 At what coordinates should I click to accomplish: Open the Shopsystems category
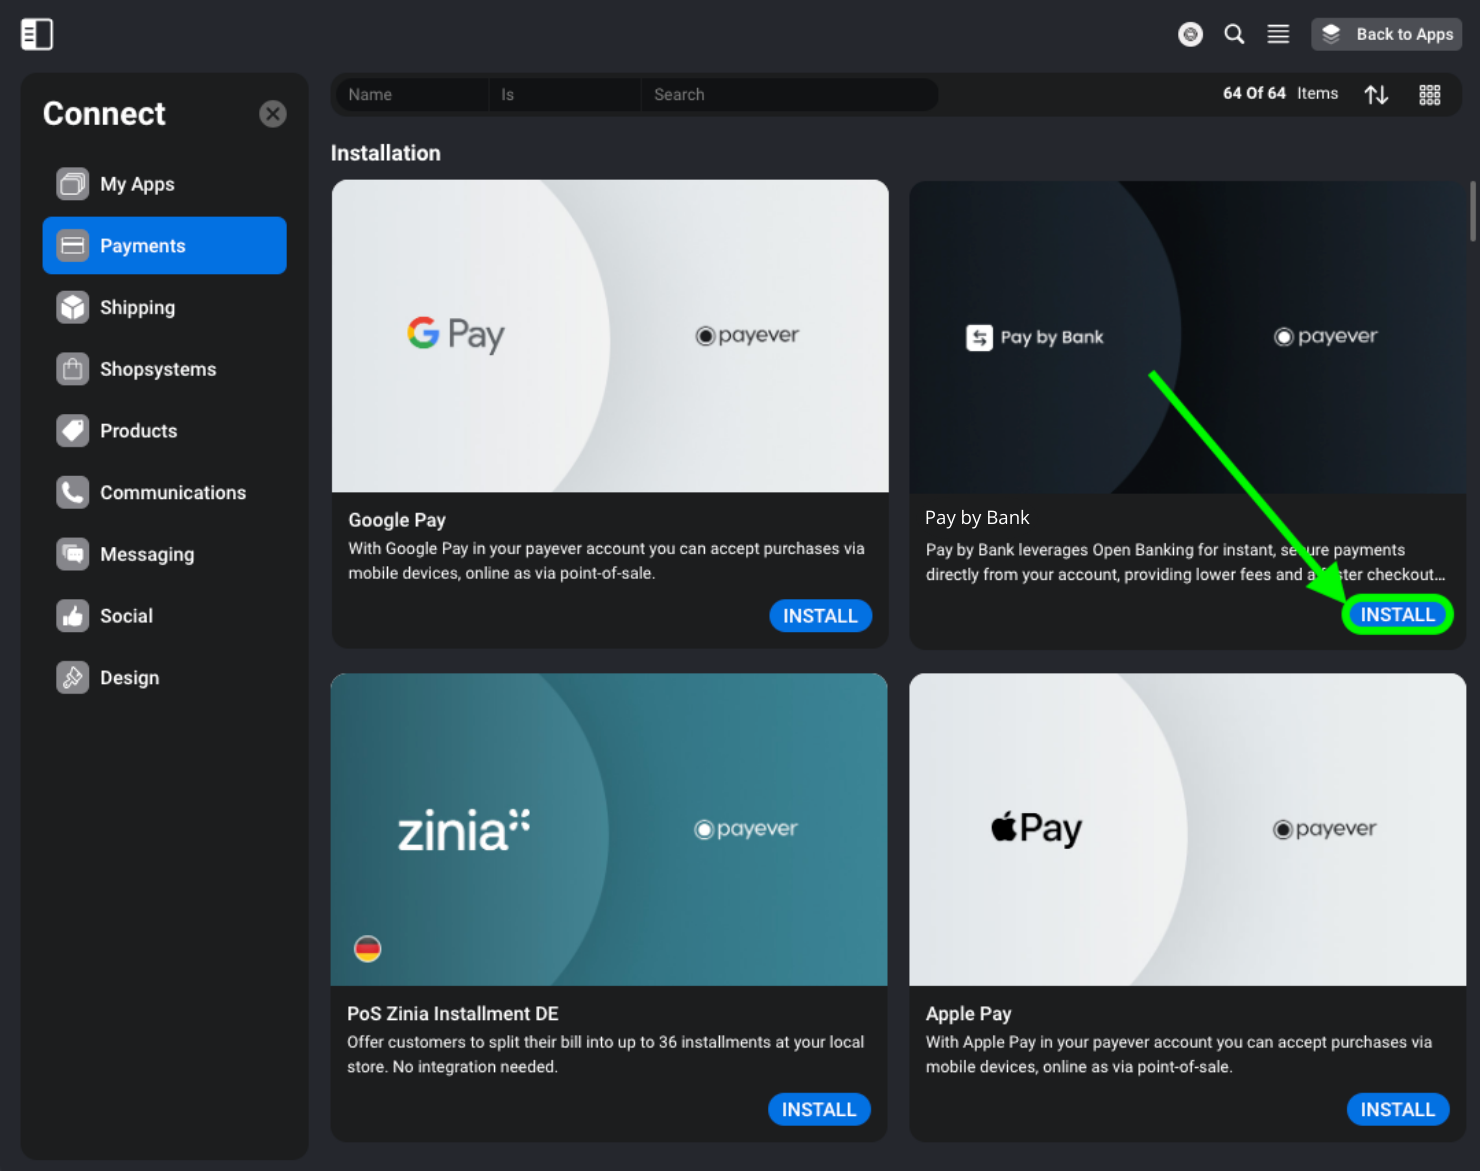tap(165, 369)
